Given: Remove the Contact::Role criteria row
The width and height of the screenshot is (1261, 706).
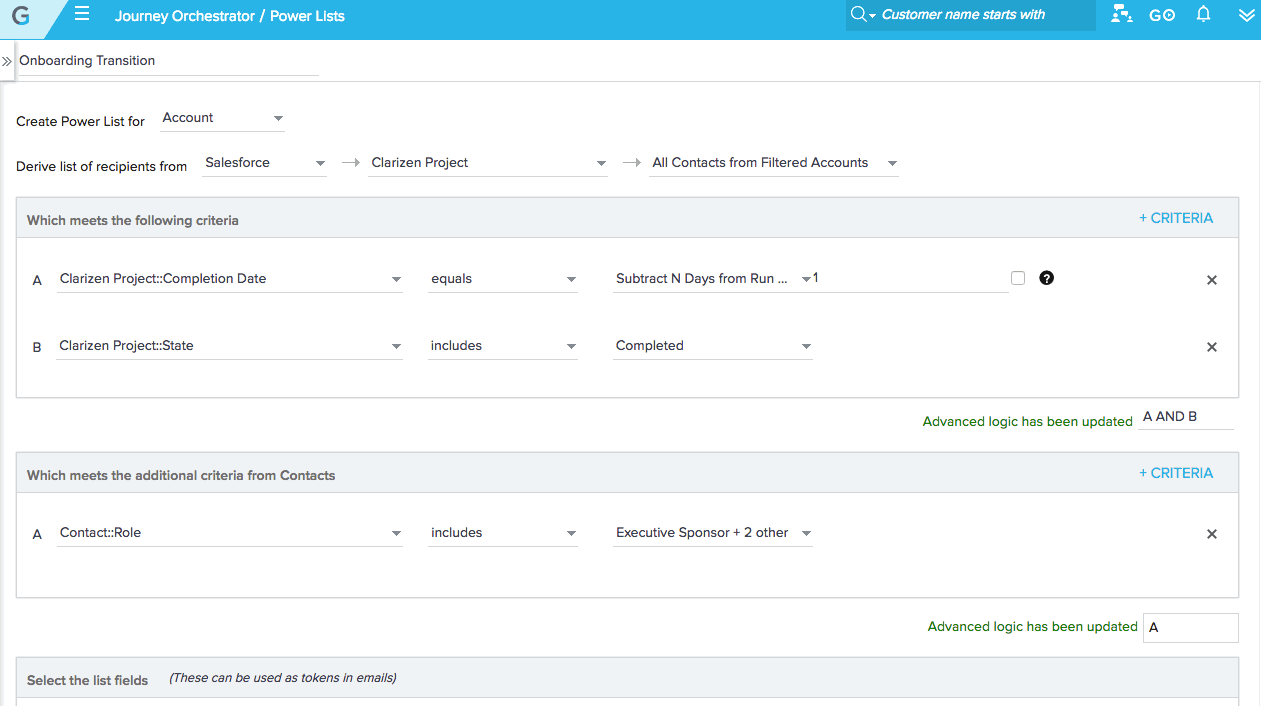Looking at the screenshot, I should tap(1212, 534).
